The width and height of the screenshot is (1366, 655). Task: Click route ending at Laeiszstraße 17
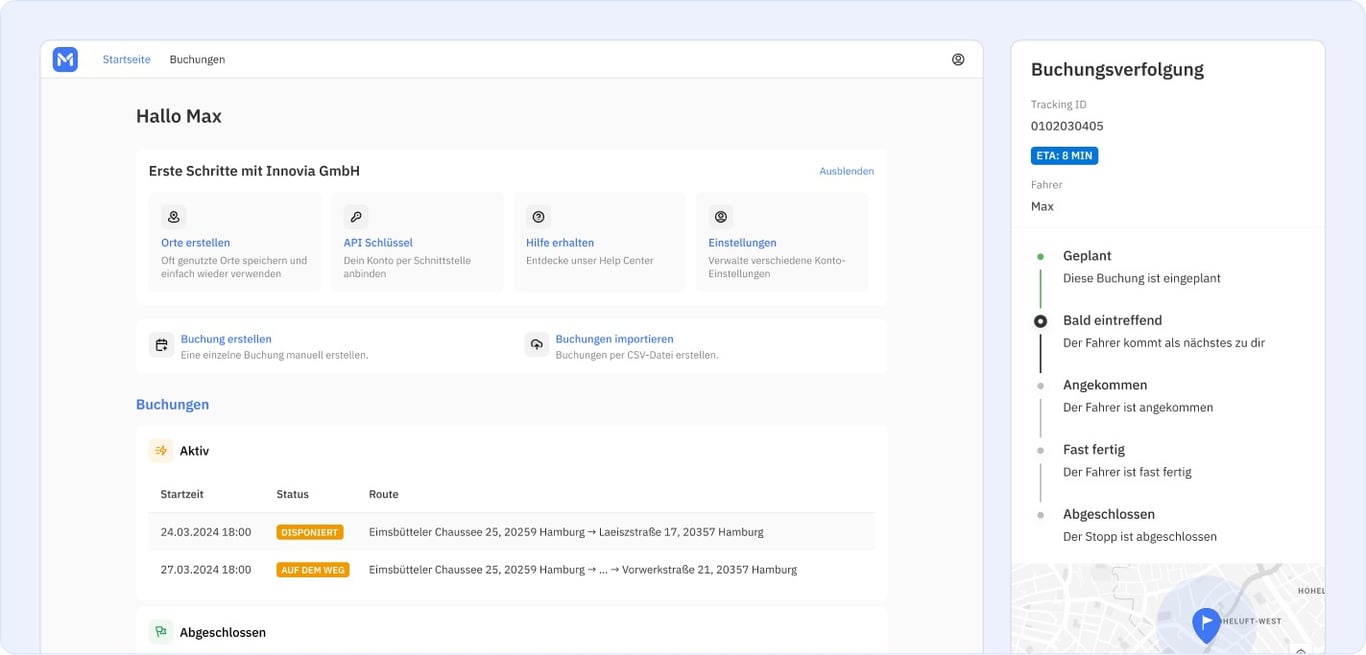(566, 532)
